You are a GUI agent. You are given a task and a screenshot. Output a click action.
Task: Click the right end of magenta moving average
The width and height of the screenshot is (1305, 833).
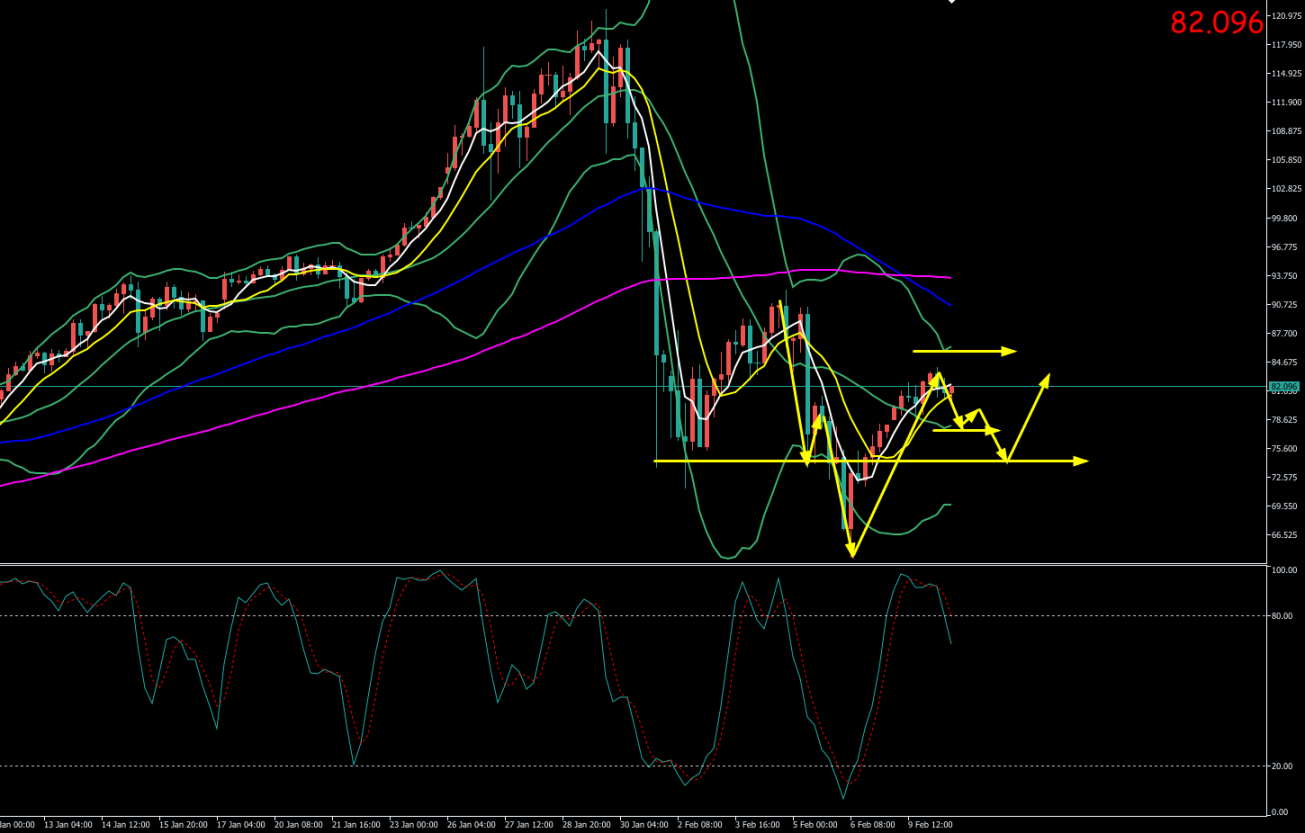tap(948, 277)
